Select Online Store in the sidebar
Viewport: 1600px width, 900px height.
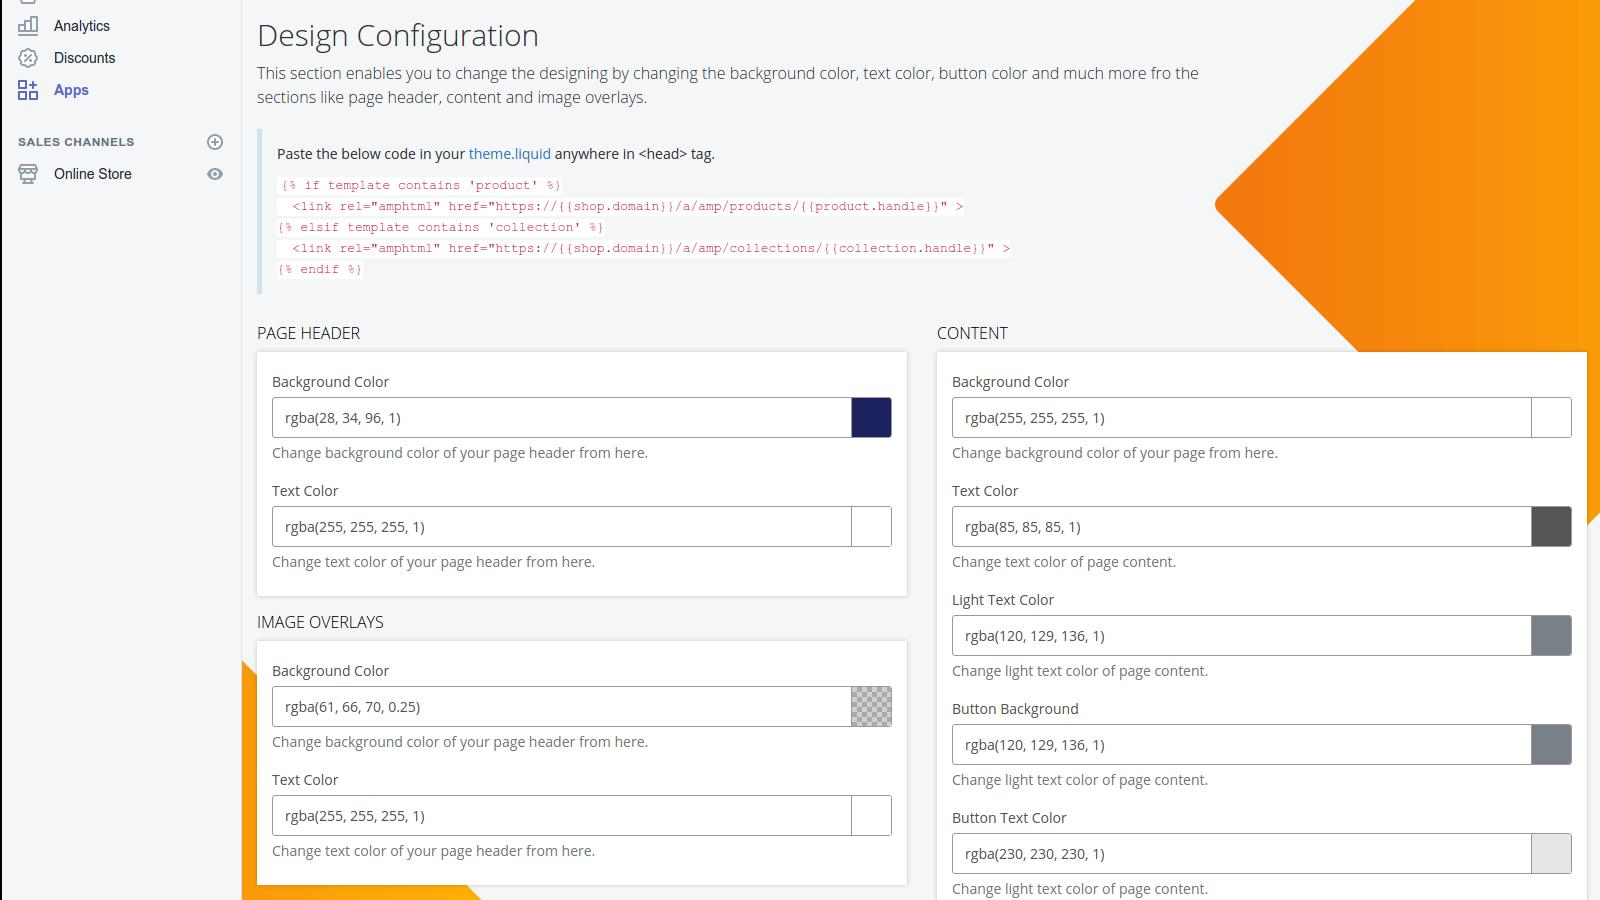(x=93, y=173)
